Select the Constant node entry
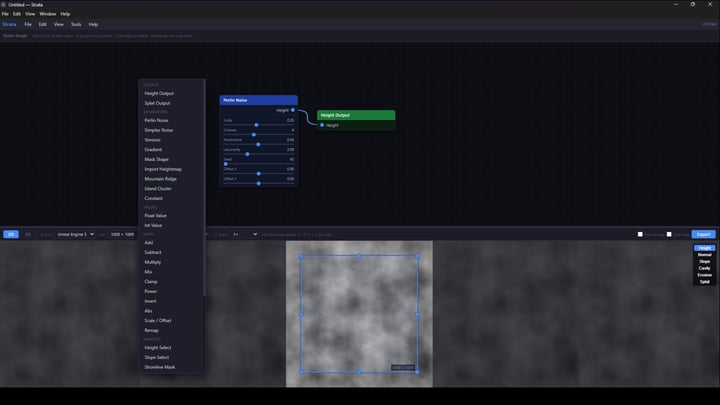This screenshot has height=405, width=720. (x=171, y=198)
